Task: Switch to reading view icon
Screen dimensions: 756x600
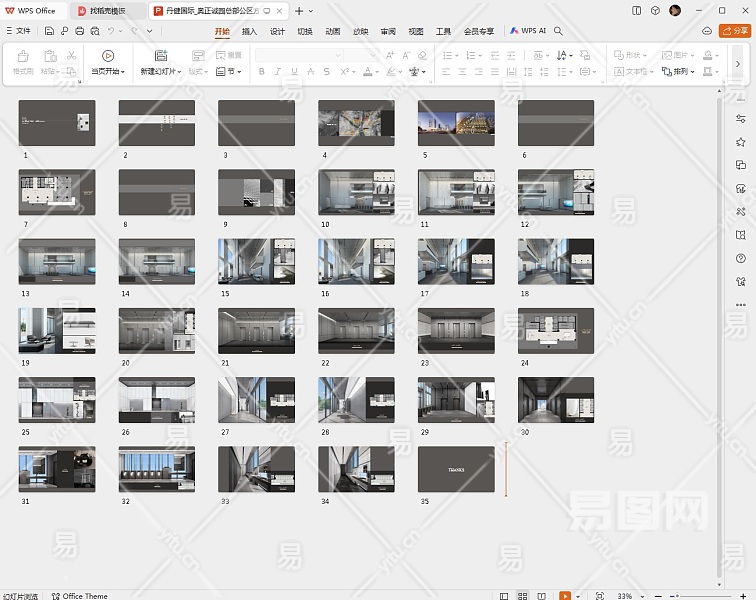Action: pos(541,595)
